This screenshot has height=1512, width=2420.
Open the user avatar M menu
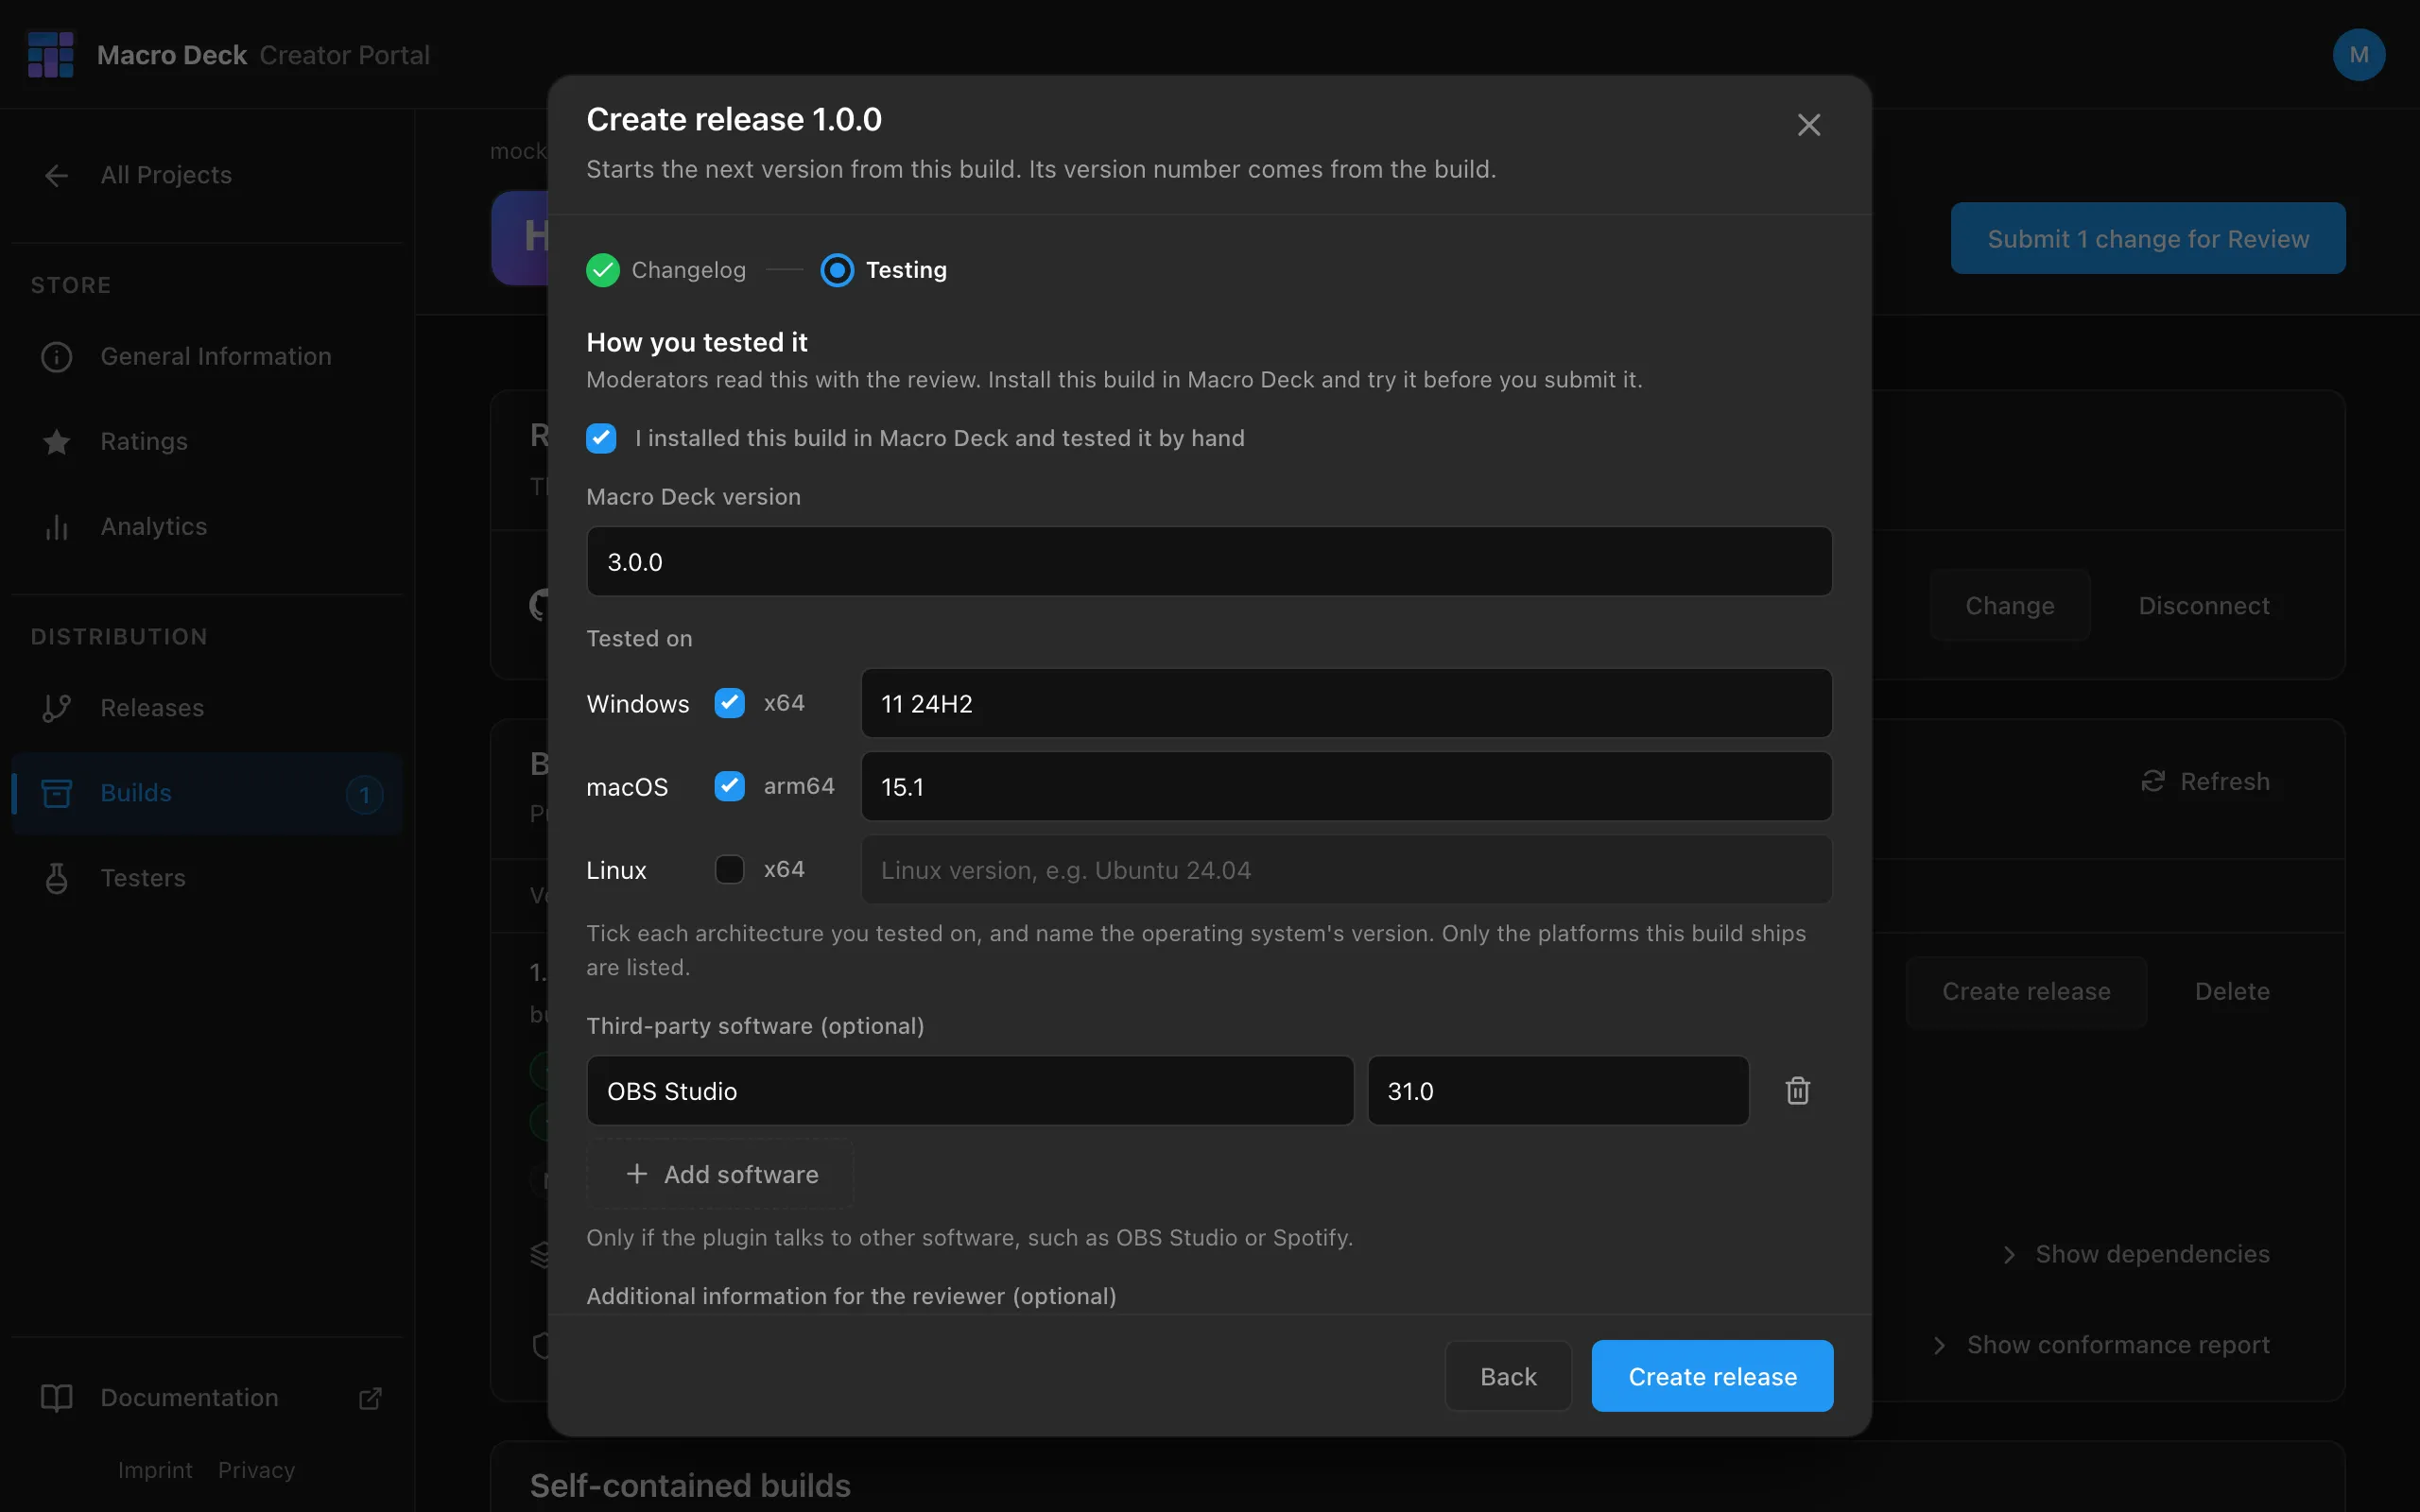click(2358, 55)
